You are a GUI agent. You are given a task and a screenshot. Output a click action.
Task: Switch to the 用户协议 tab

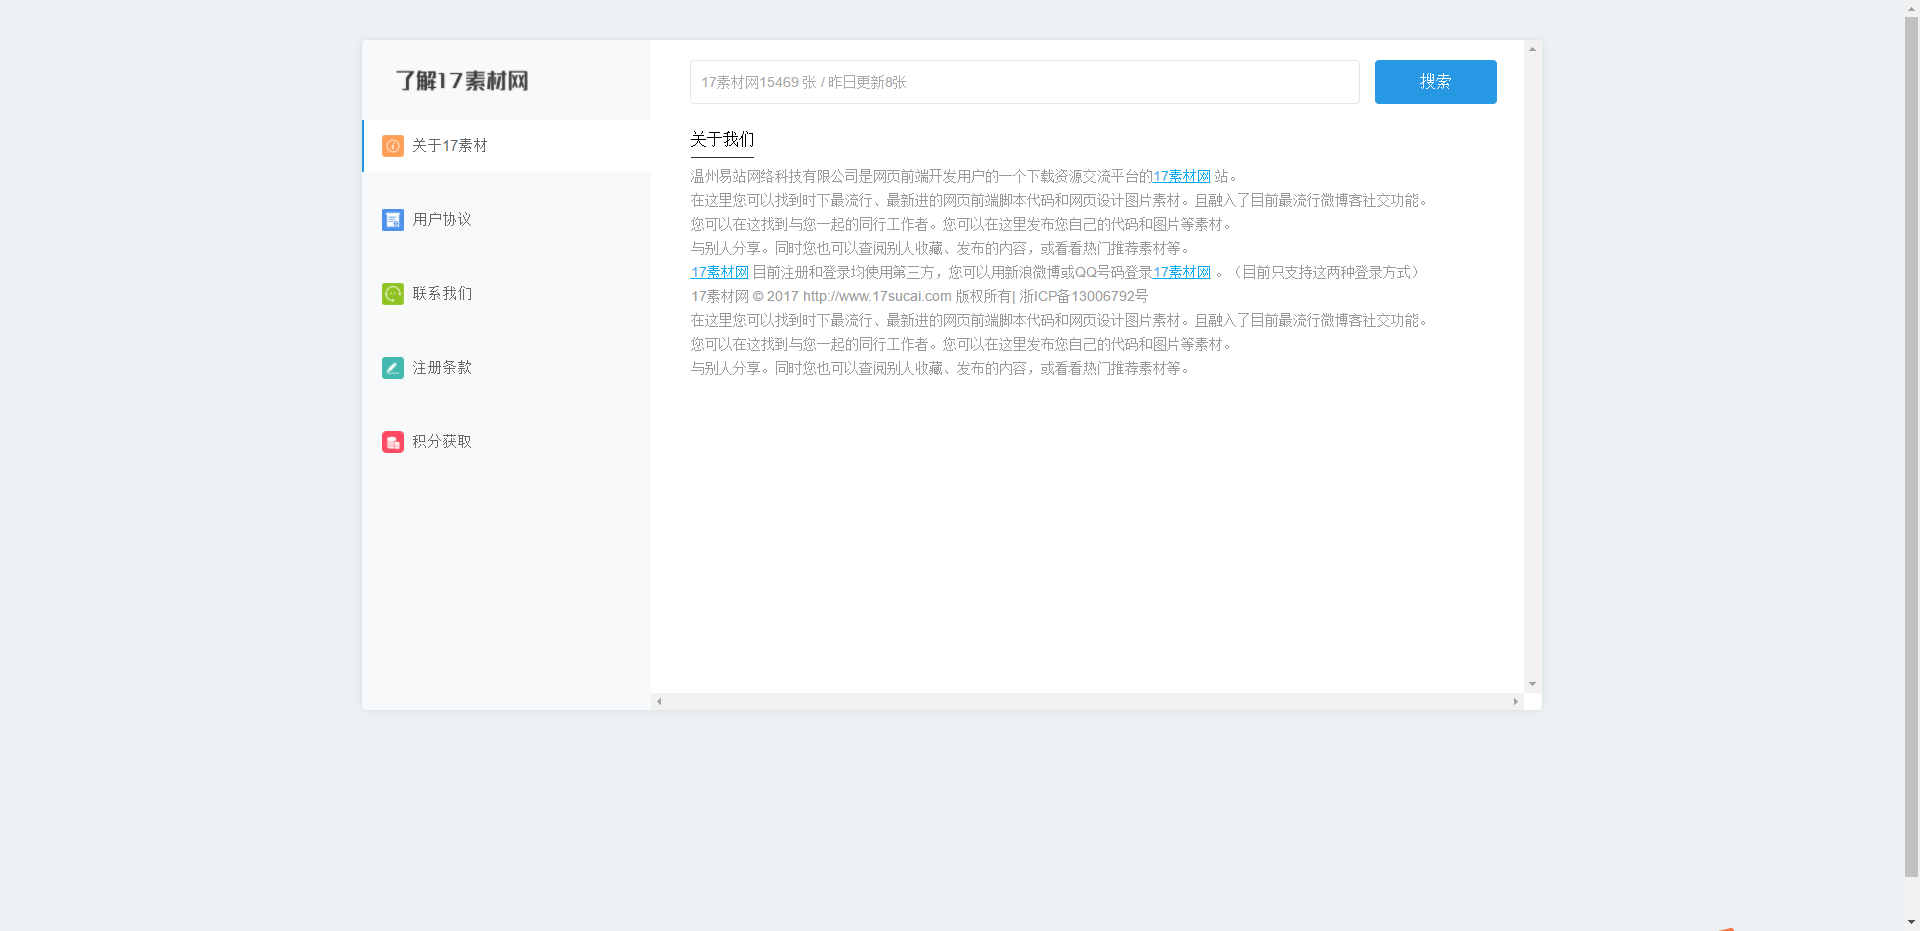tap(506, 220)
